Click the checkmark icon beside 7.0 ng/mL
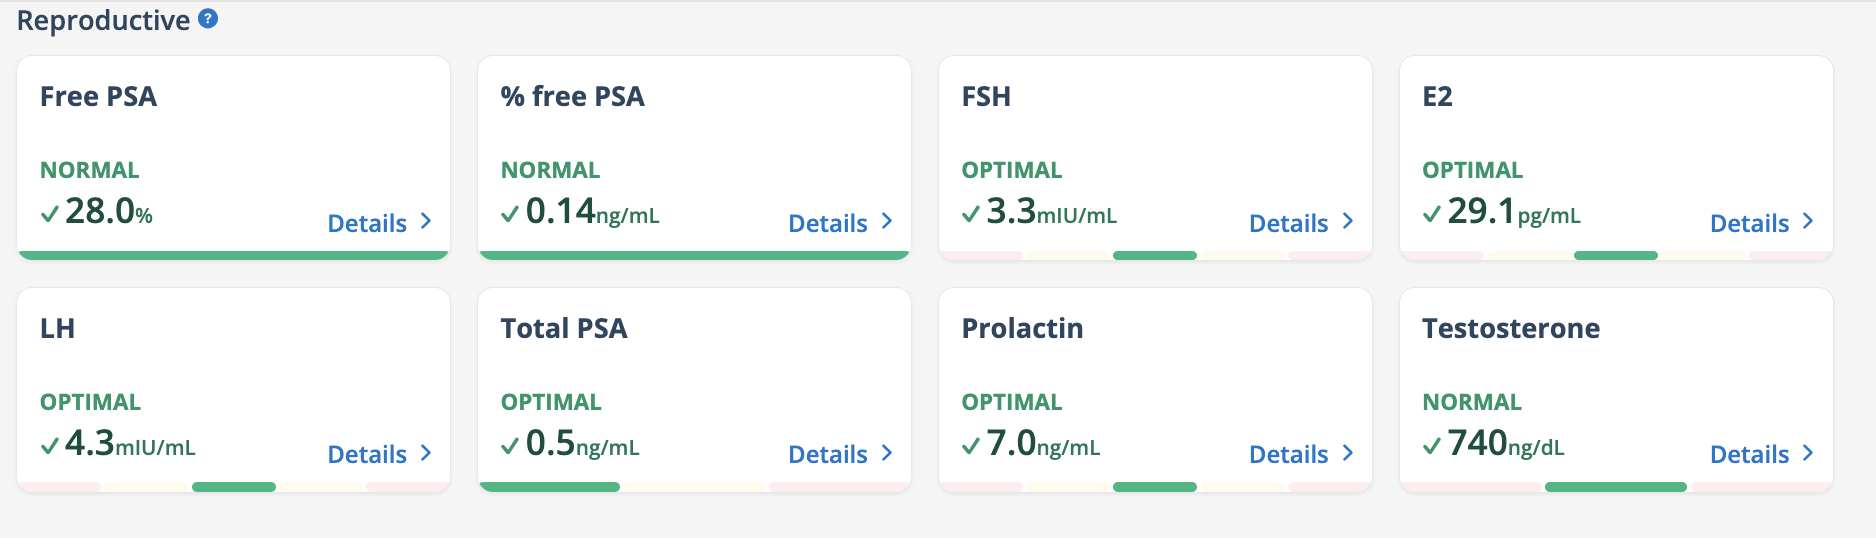 [971, 446]
